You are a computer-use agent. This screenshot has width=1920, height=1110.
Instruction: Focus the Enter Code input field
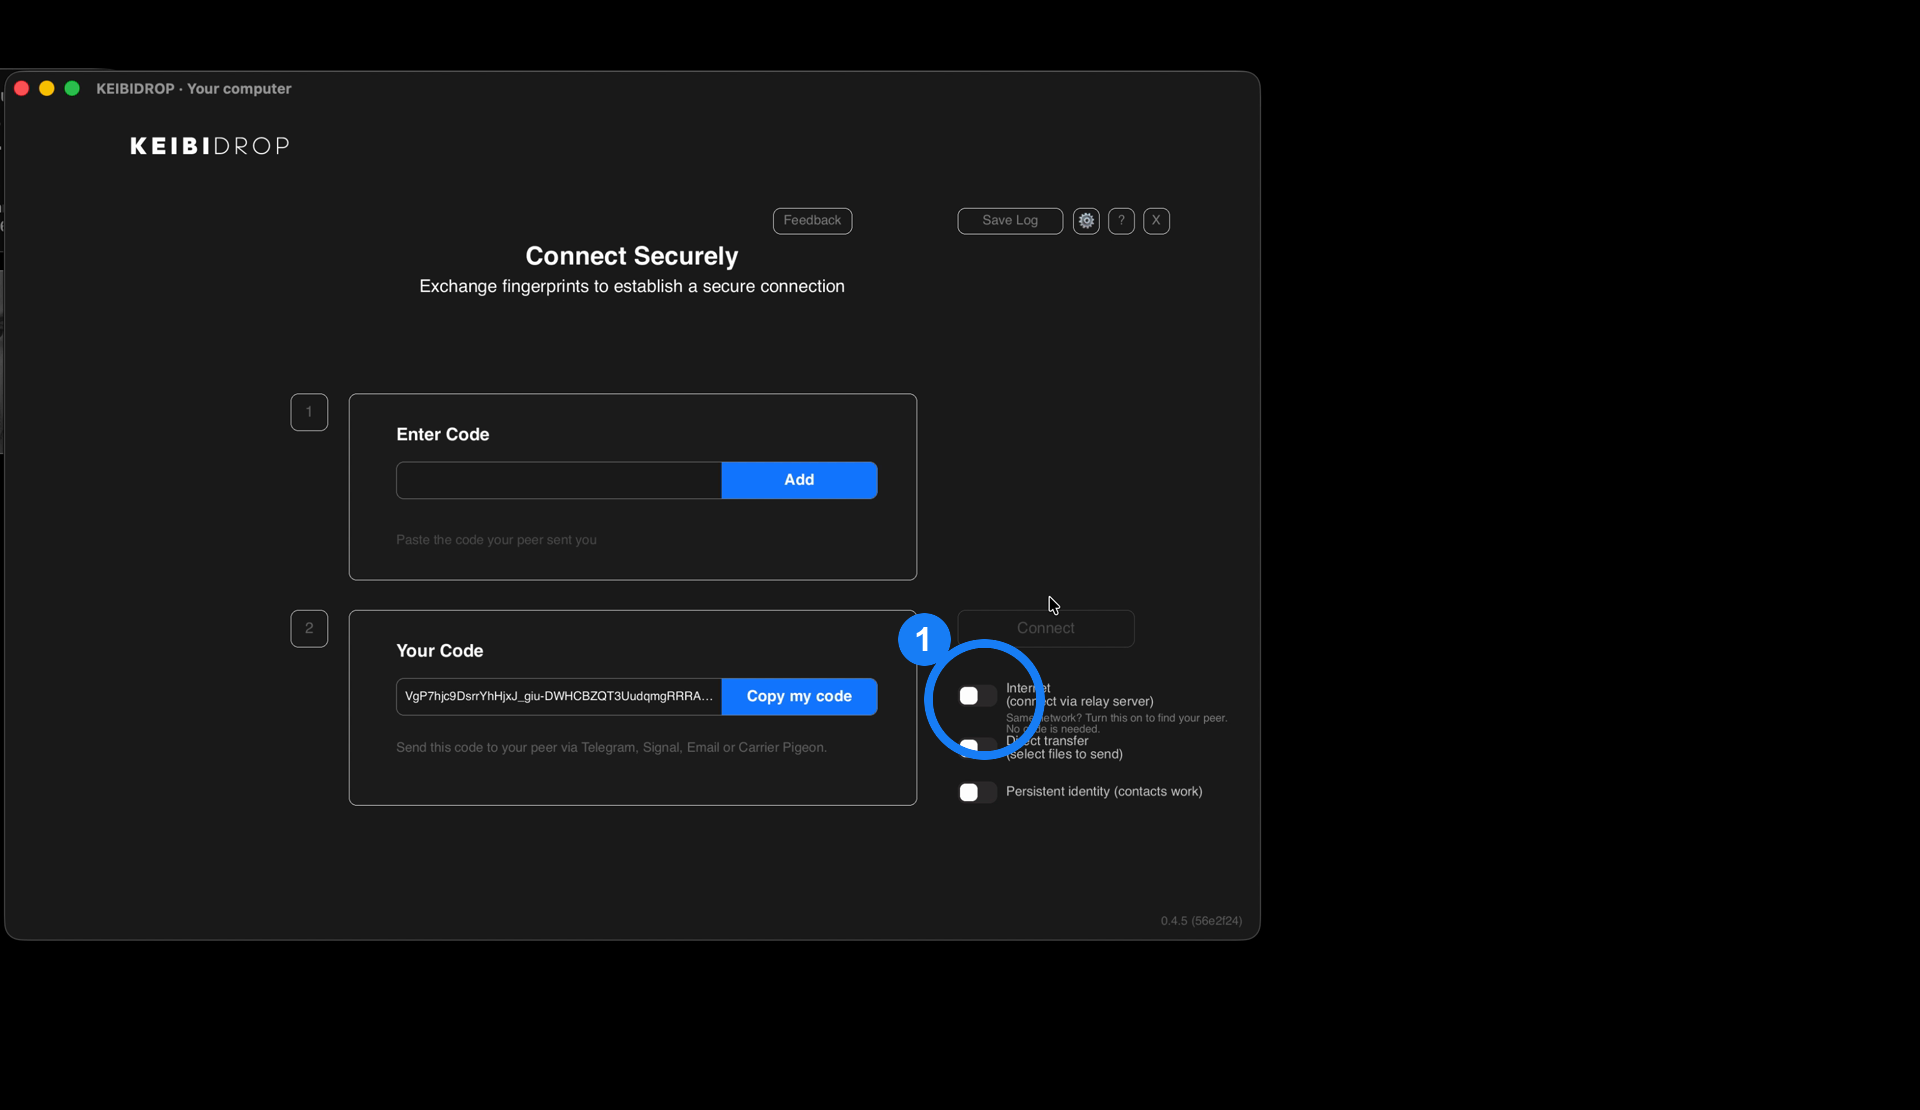[x=559, y=480]
